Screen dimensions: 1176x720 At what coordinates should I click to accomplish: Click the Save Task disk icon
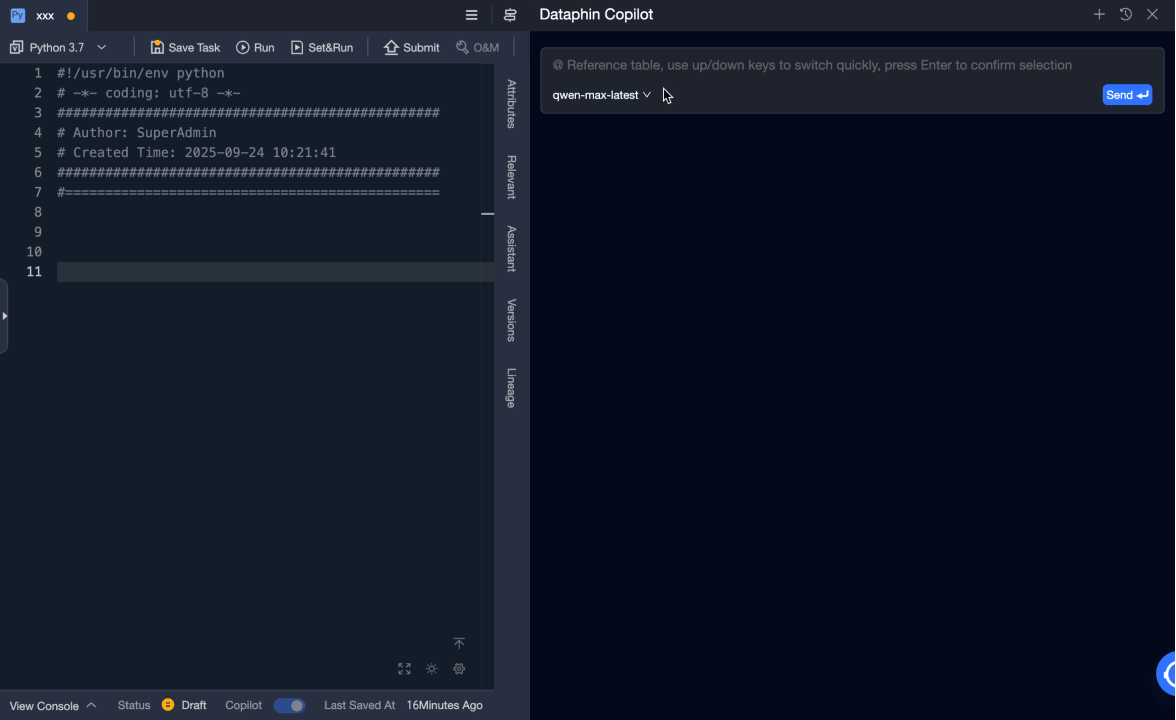click(x=157, y=47)
